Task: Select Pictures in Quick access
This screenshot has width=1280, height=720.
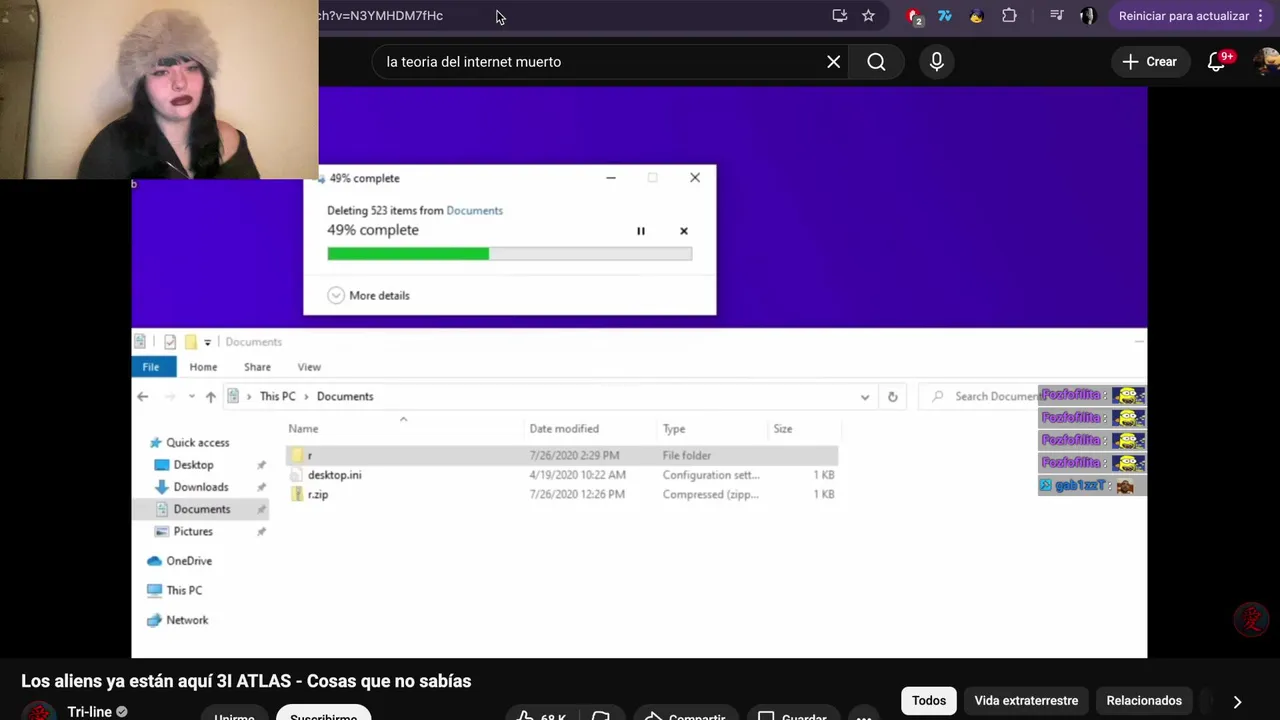Action: click(192, 532)
